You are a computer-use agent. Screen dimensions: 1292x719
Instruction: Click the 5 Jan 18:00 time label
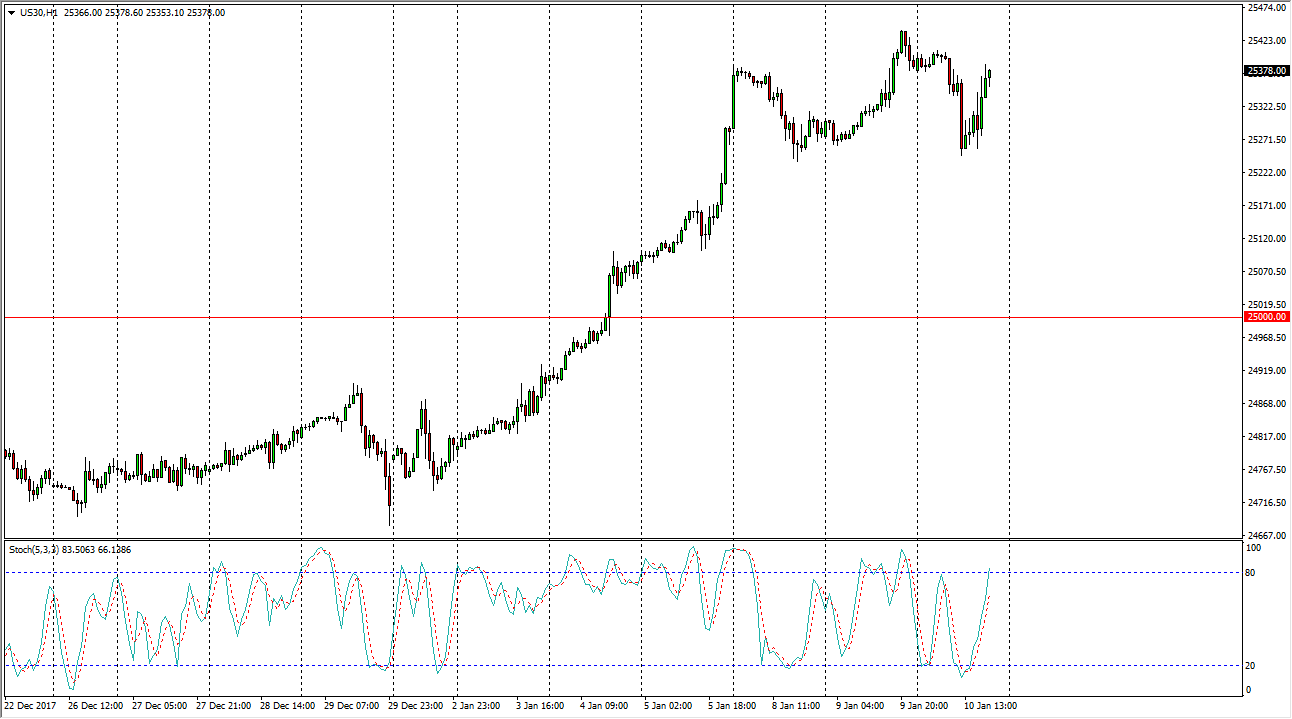[734, 706]
